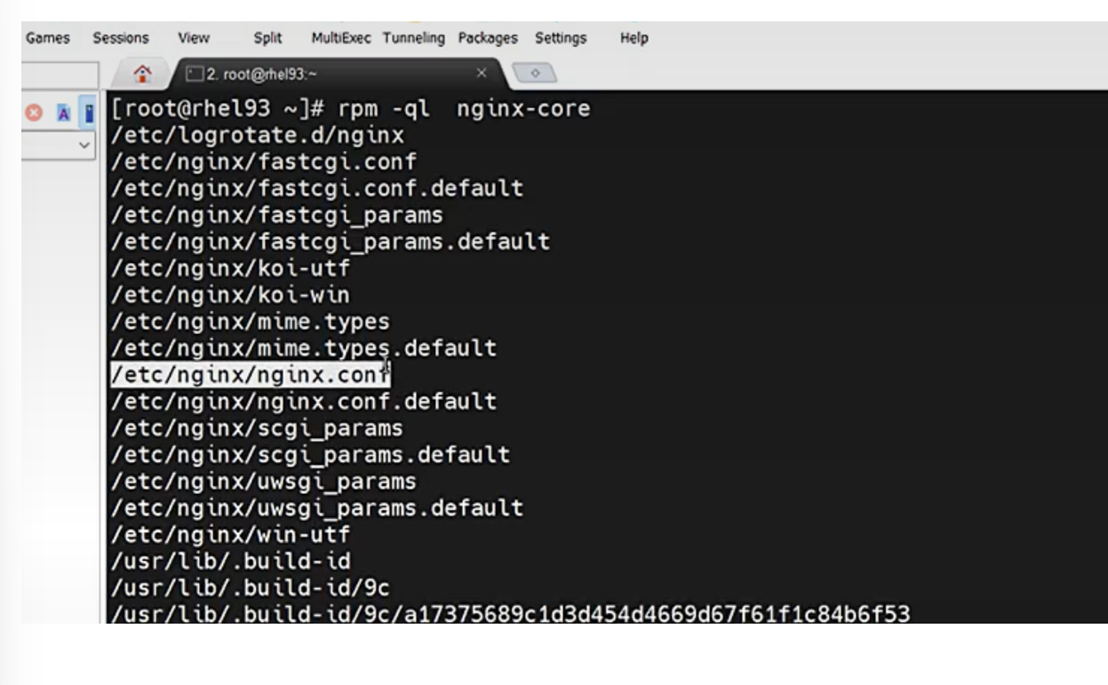The image size is (1108, 685).
Task: Open the Split menu
Action: coord(268,38)
